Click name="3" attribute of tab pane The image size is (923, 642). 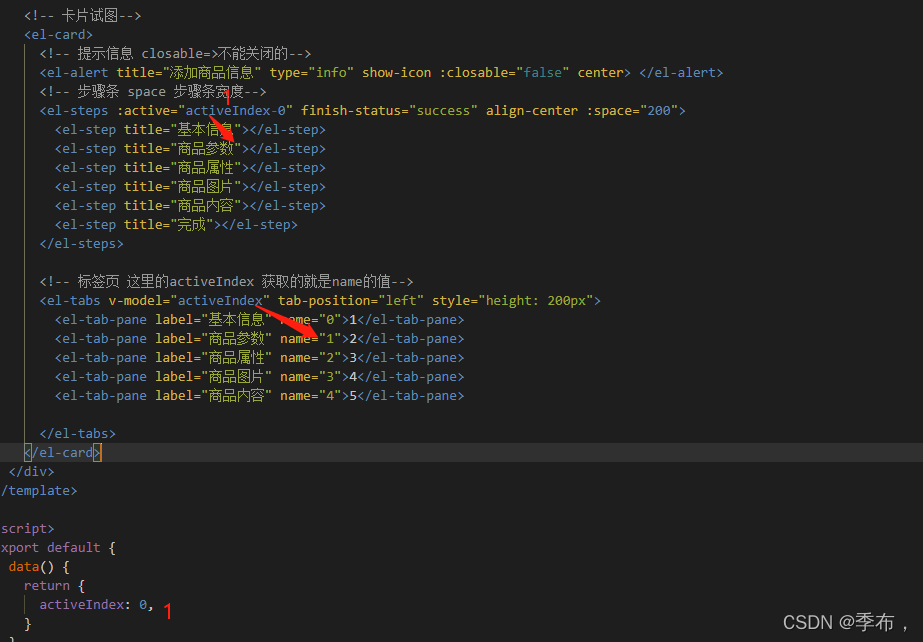click(310, 377)
